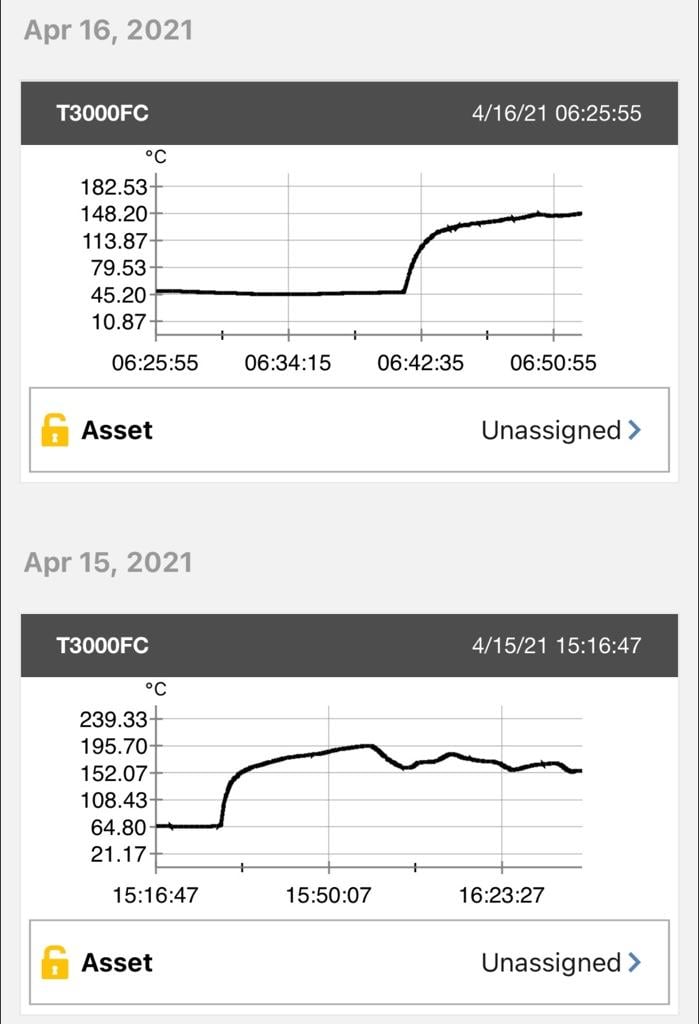This screenshot has height=1024, width=699.
Task: Click the Apr 15, 2021 date header
Action: 108,562
